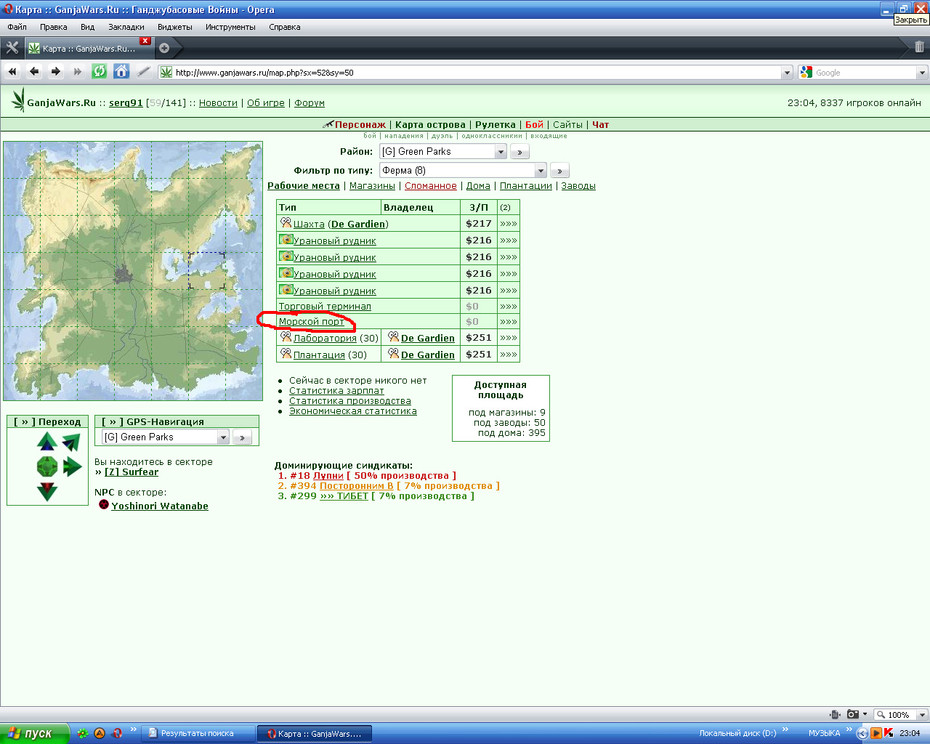Open the GPS-Навигация sector dropdown

click(165, 437)
